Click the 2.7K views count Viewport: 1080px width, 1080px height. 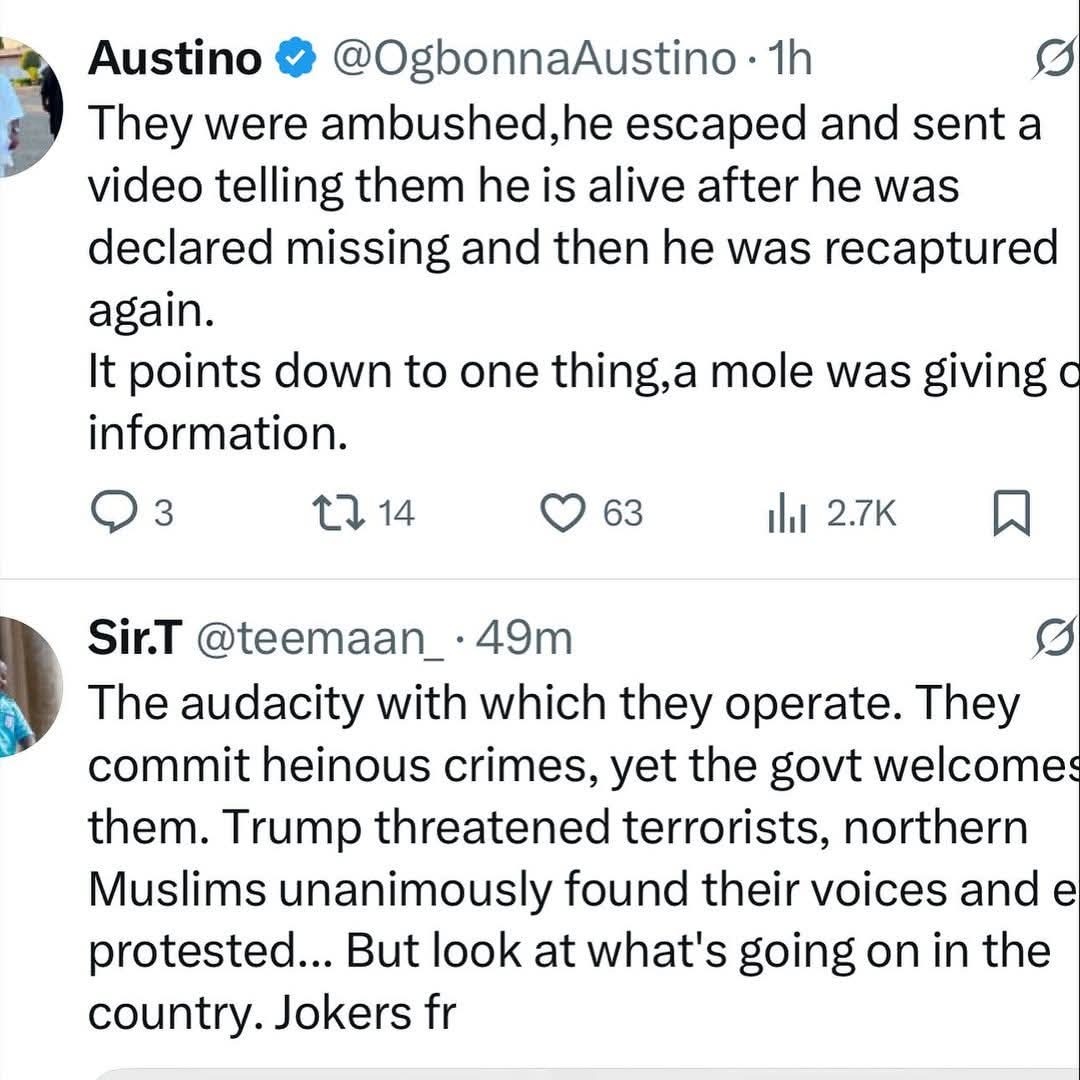pyautogui.click(x=861, y=514)
